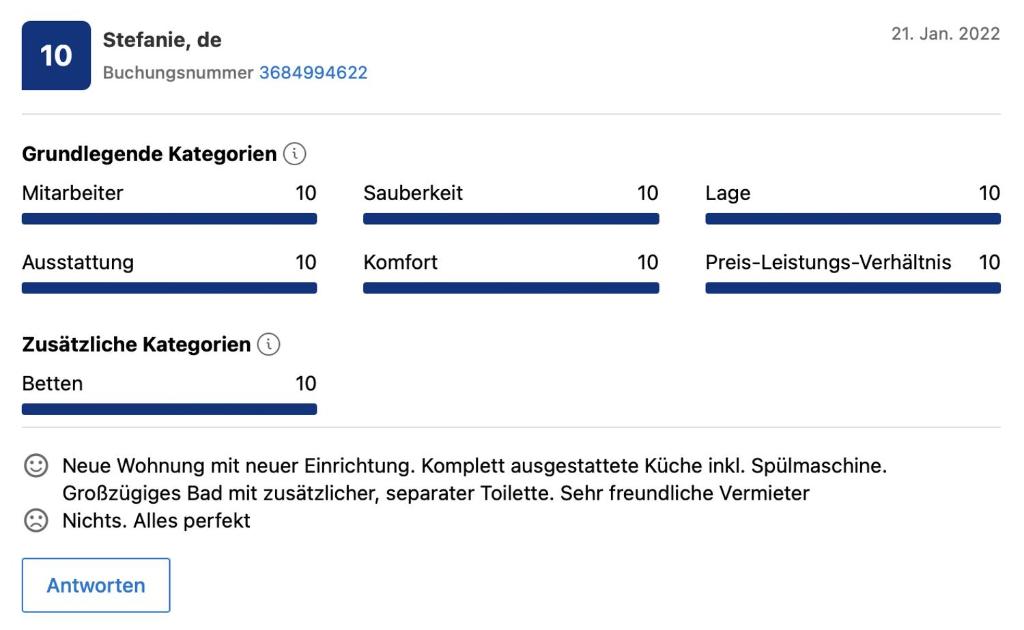Click the positive comment about Neue Wohnung
1024x630 pixels.
coord(475,479)
